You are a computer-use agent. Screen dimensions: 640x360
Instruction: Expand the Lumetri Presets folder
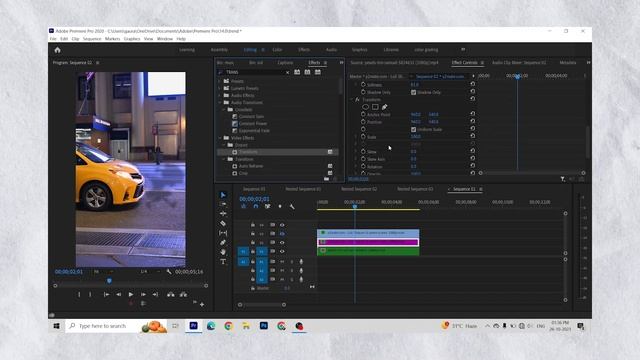pos(220,88)
